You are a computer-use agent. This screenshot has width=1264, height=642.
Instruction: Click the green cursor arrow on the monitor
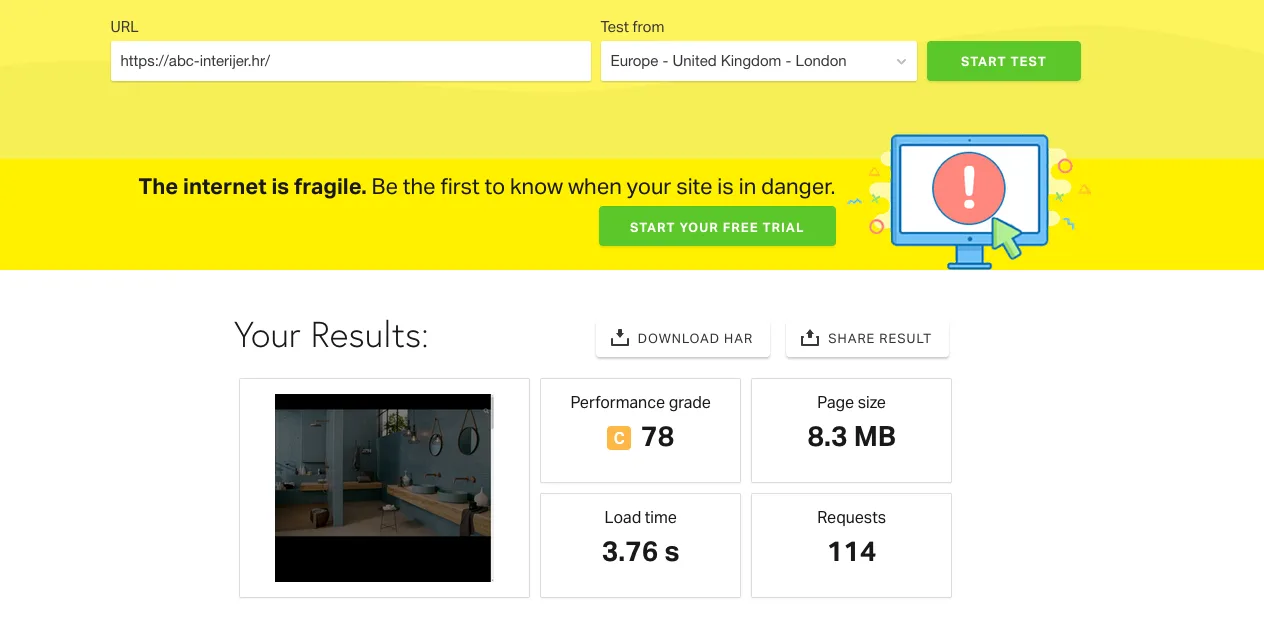(1006, 238)
